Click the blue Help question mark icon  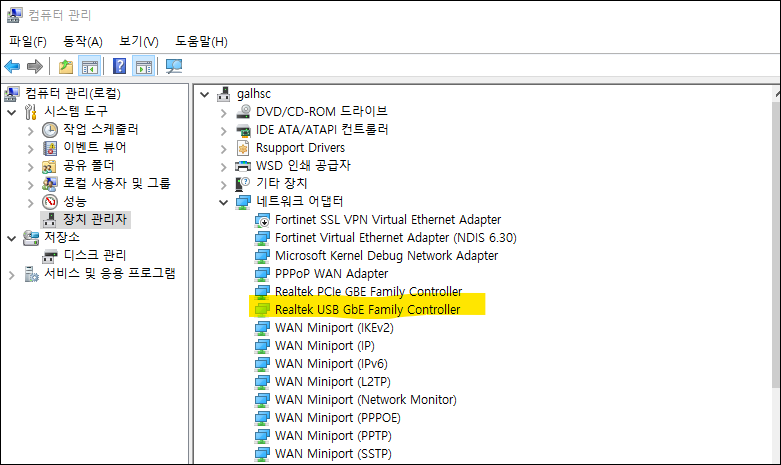120,67
